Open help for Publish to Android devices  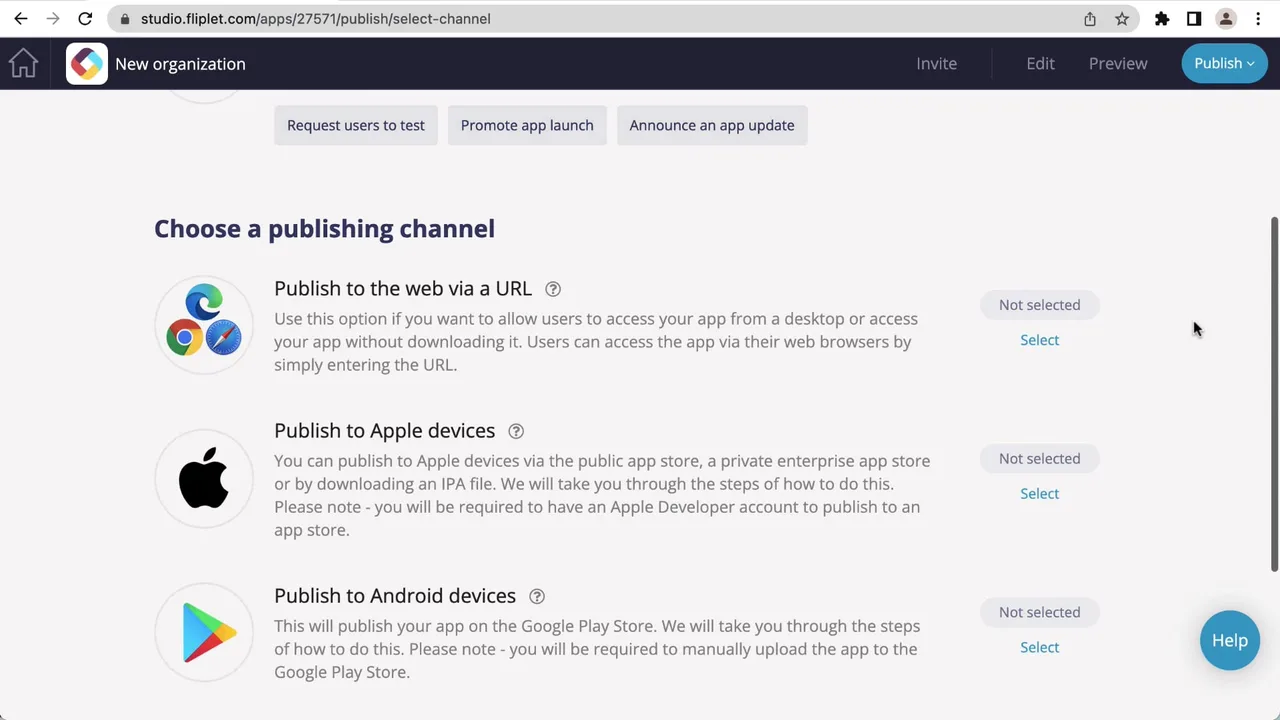click(537, 596)
